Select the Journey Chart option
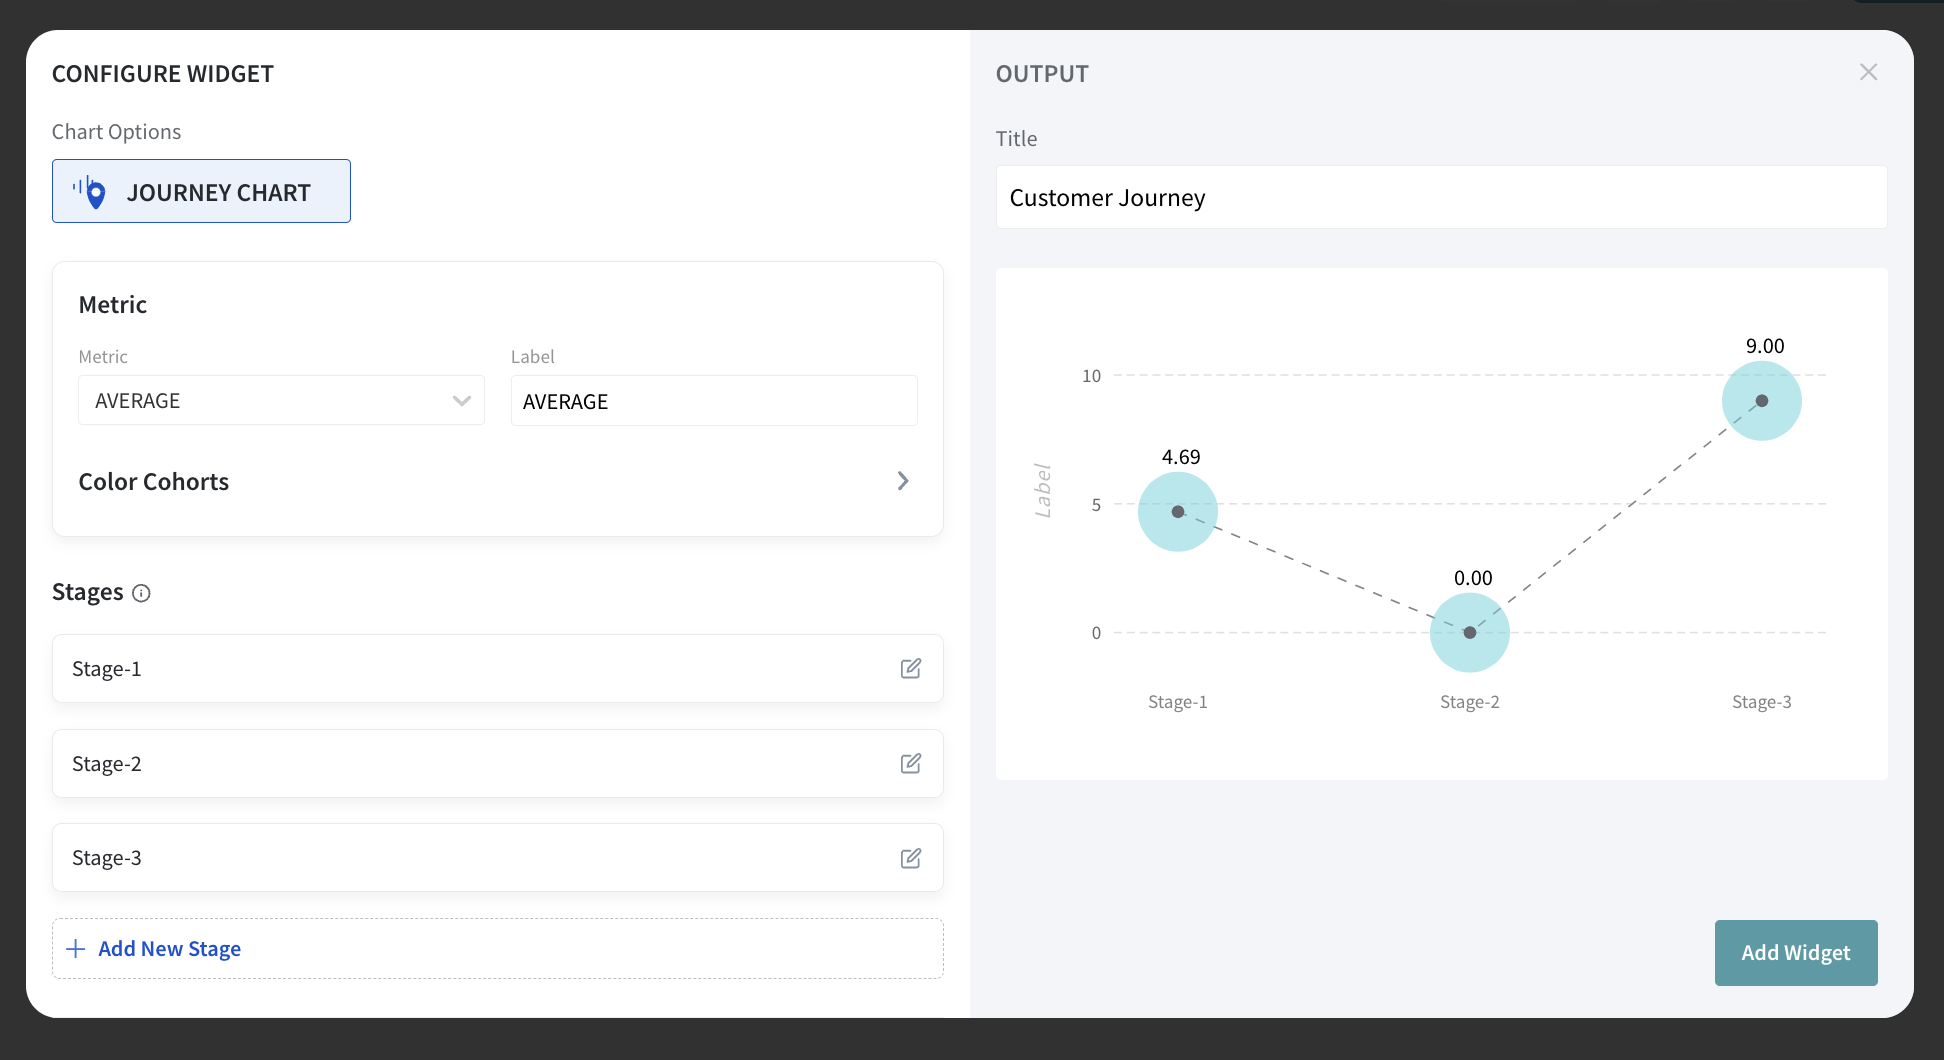1944x1060 pixels. coord(201,191)
